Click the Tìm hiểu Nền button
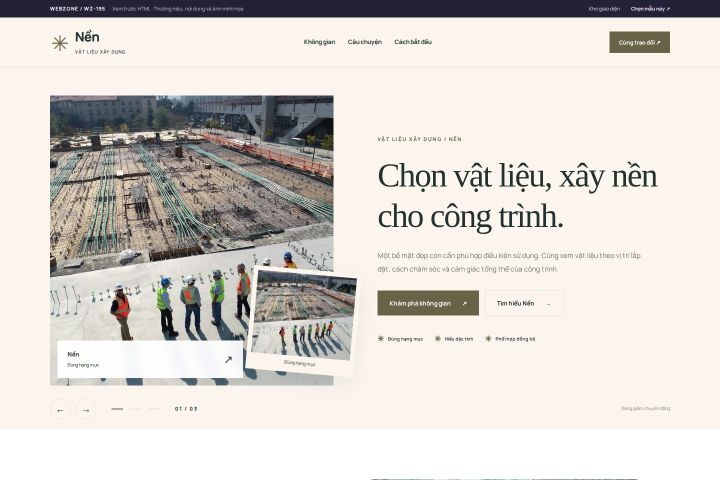This screenshot has width=720, height=480. point(524,303)
